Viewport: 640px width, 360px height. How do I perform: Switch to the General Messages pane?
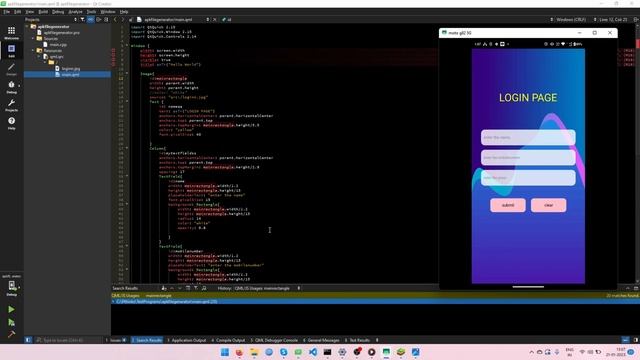pos(321,340)
